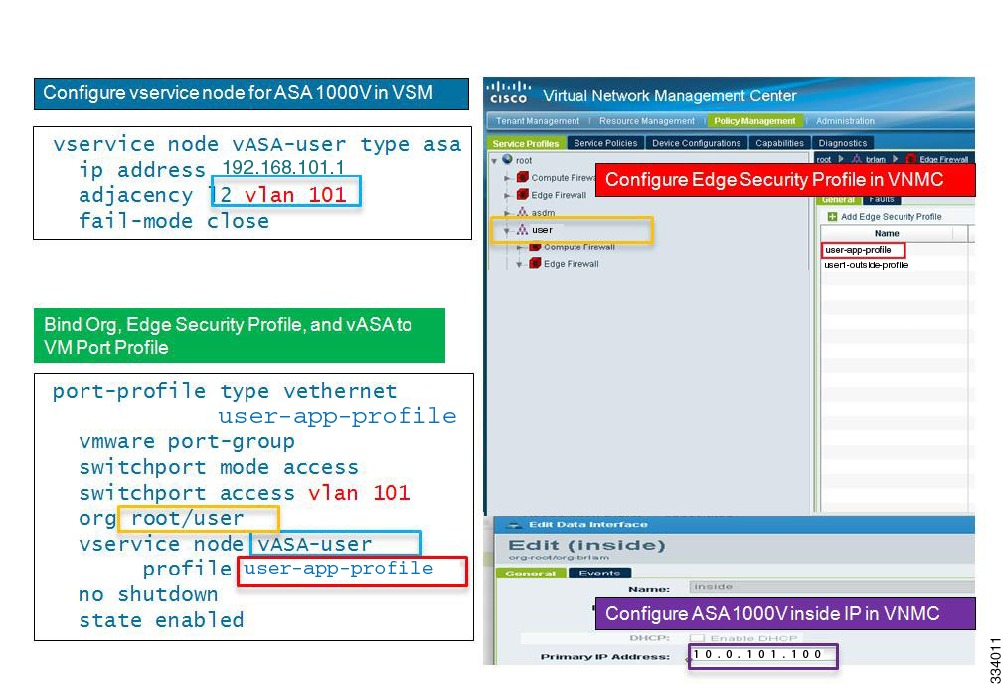
Task: Switch to the Faults tab
Action: click(x=882, y=199)
